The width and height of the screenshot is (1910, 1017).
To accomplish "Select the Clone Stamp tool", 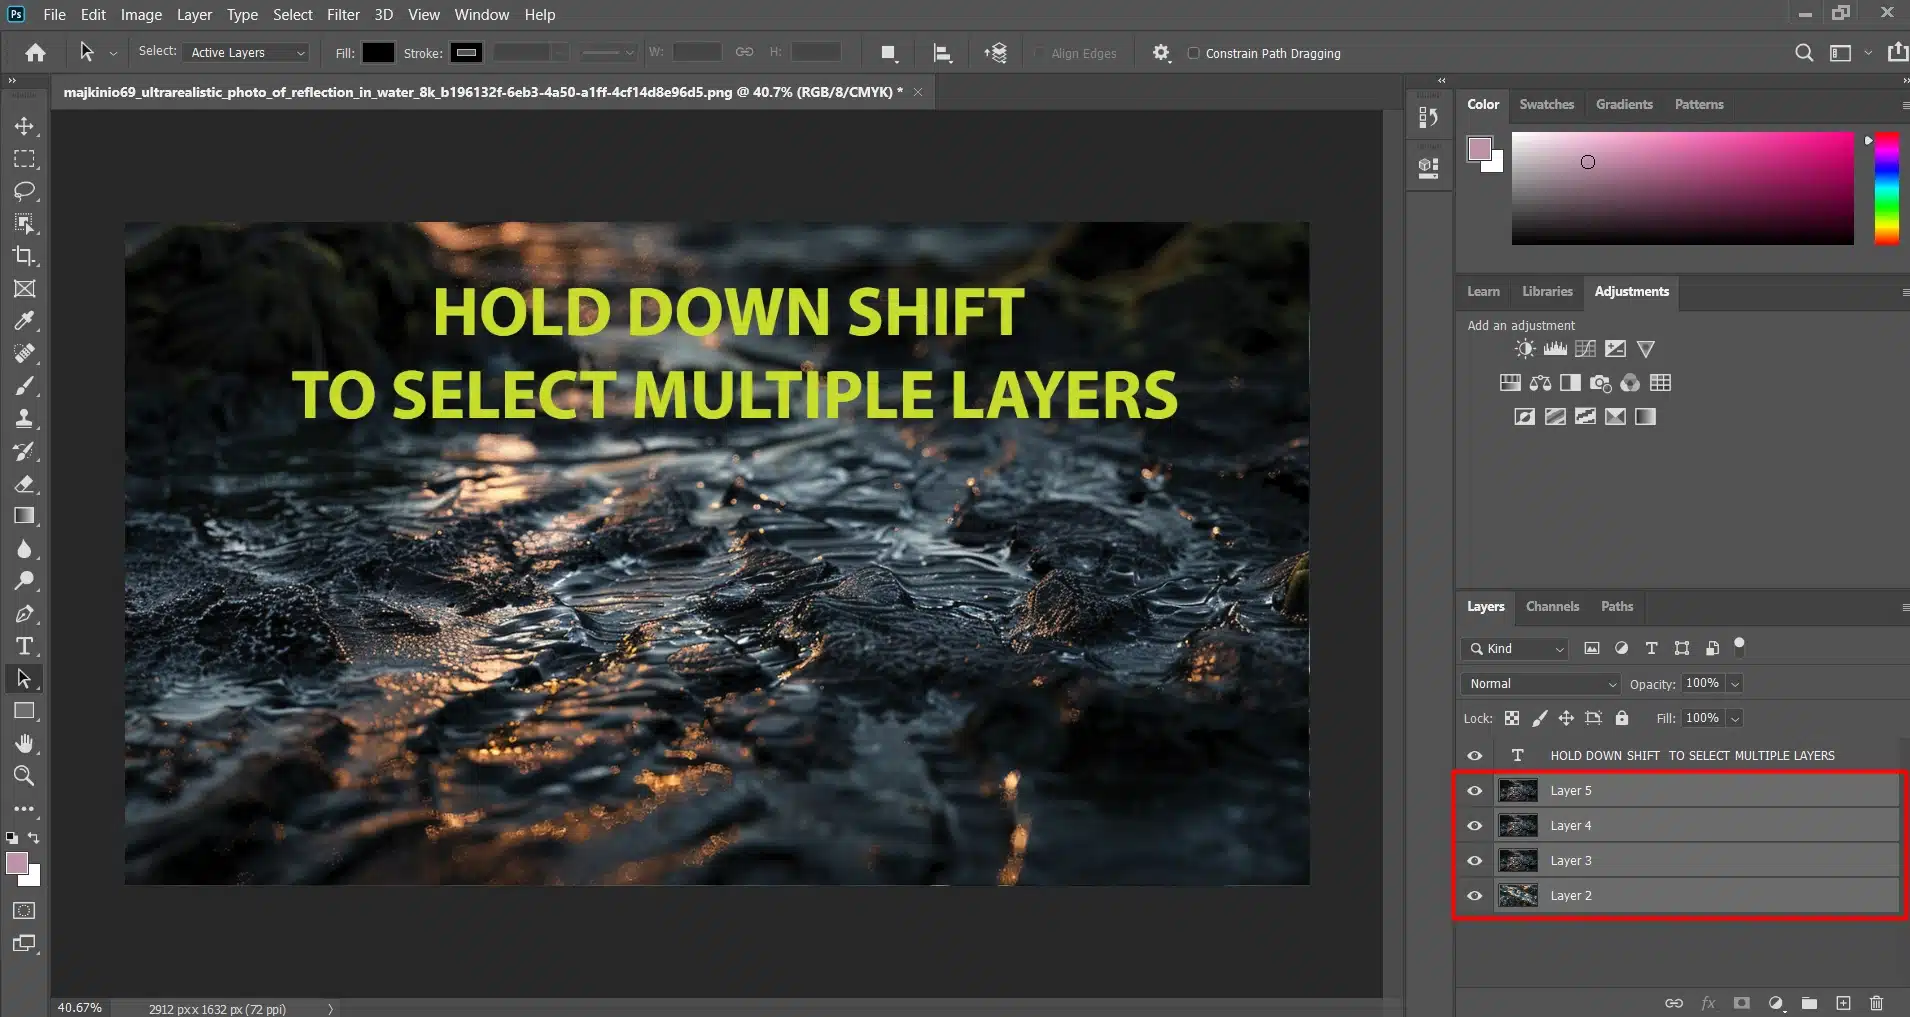I will (x=24, y=418).
